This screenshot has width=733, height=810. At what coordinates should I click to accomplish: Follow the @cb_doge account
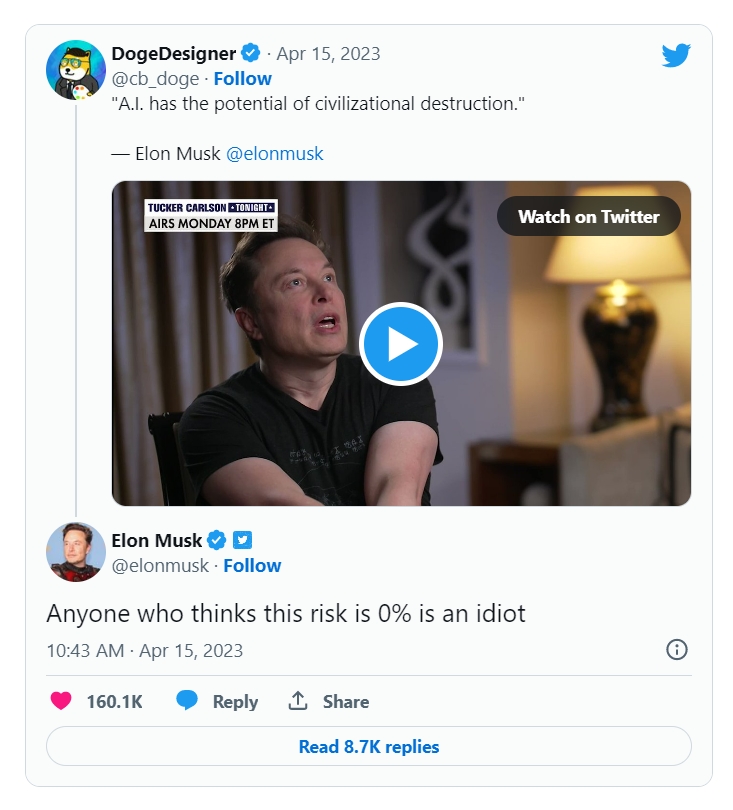point(242,79)
